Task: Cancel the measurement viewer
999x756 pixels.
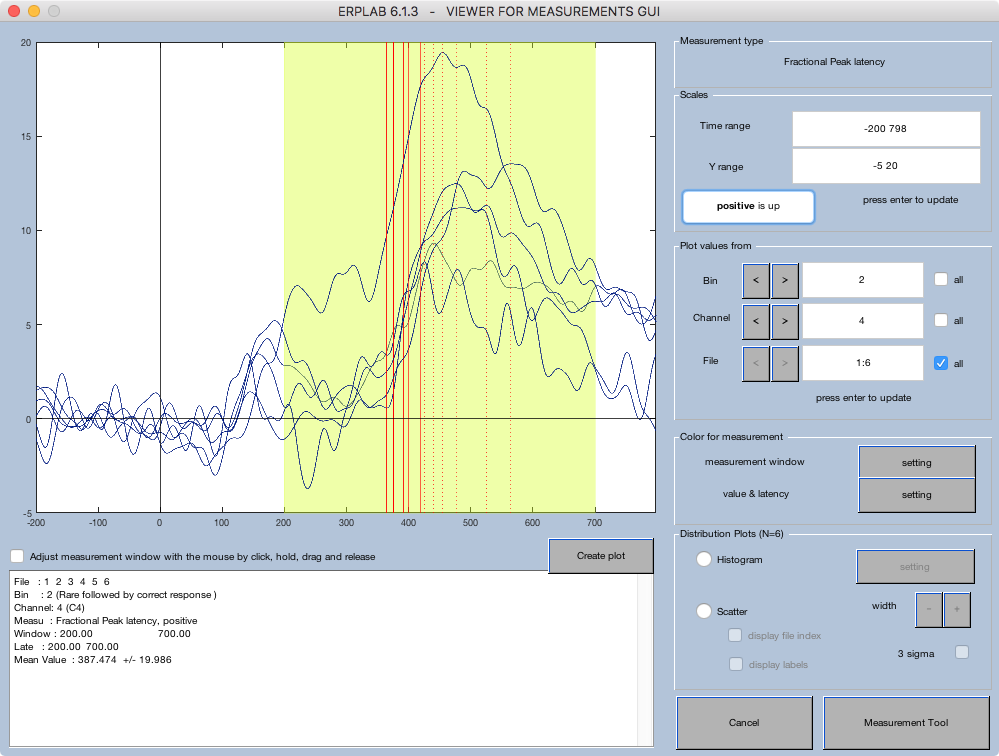Action: tap(744, 722)
